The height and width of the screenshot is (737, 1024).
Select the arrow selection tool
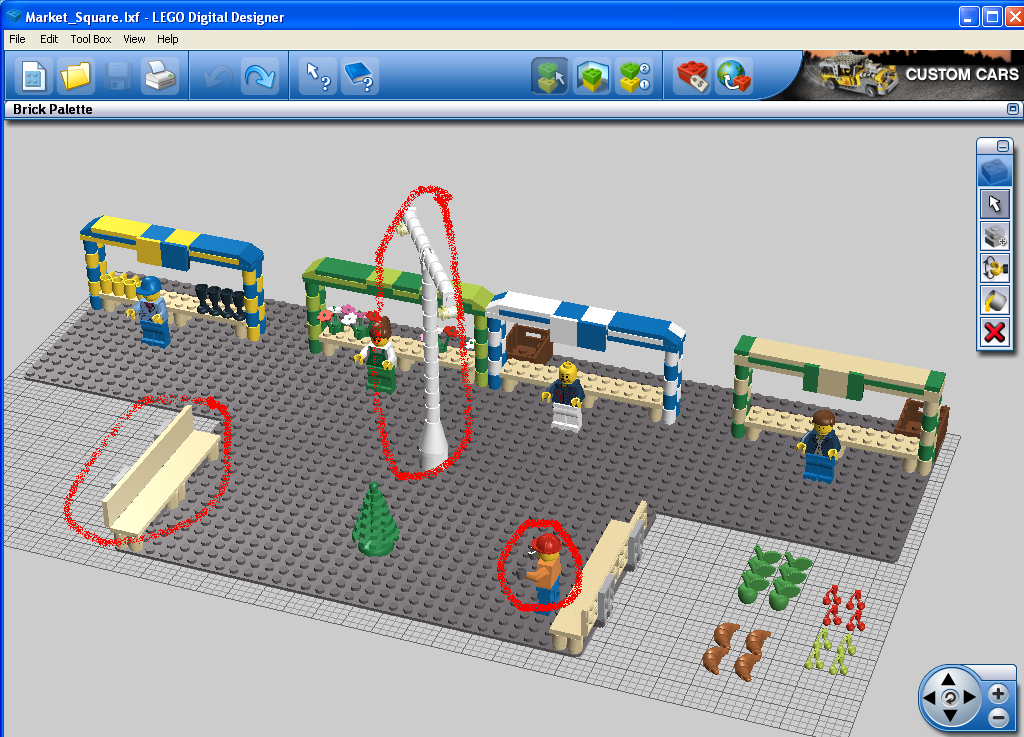coord(995,204)
